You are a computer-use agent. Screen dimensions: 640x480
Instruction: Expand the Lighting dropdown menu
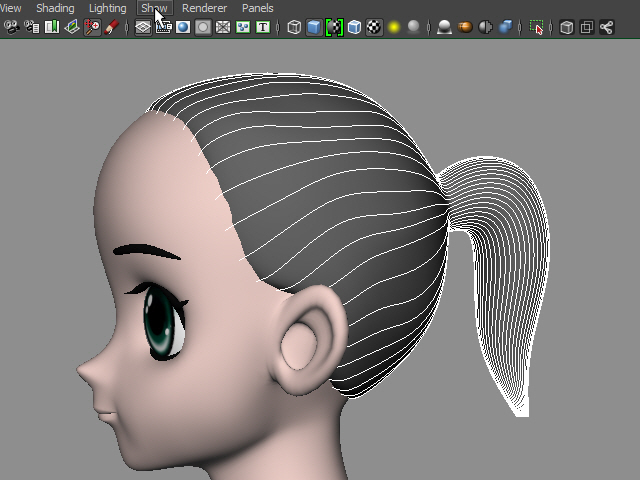click(x=108, y=8)
